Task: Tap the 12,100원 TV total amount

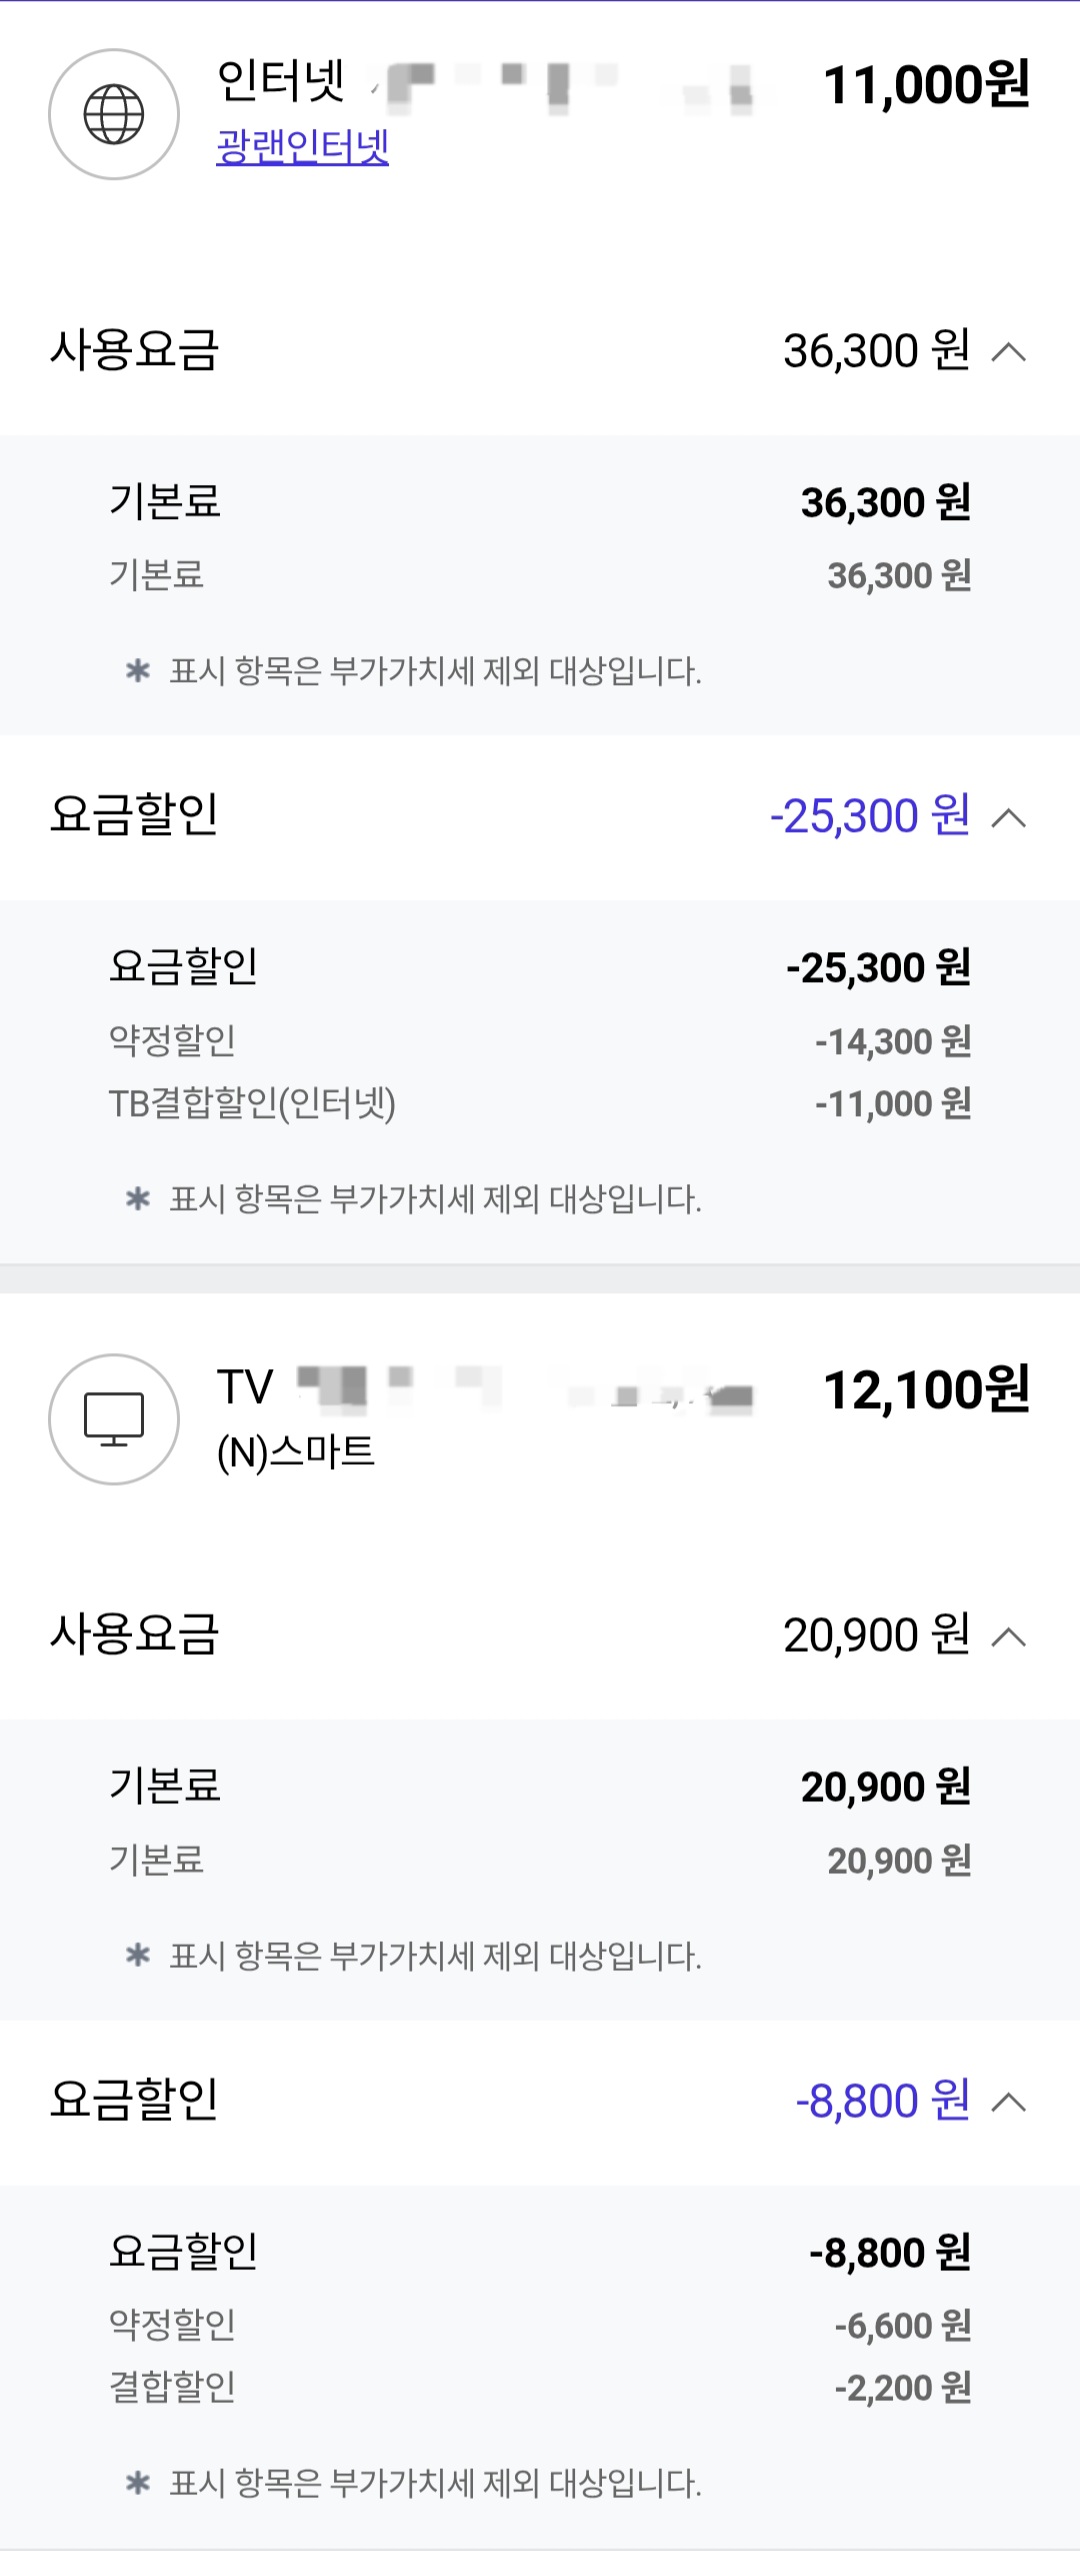Action: pos(926,1390)
